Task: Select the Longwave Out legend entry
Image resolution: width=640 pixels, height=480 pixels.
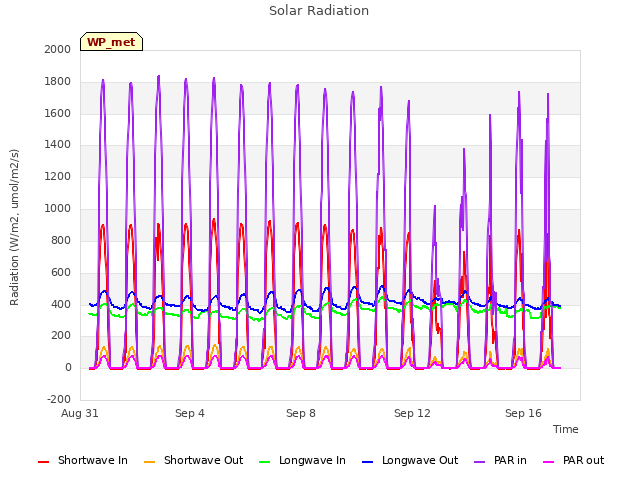Action: 410,460
